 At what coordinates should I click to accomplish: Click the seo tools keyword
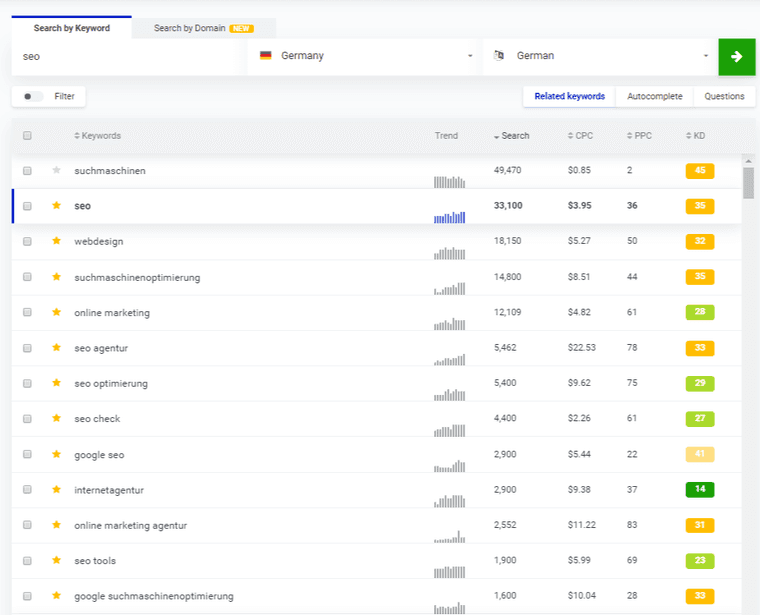coord(95,561)
